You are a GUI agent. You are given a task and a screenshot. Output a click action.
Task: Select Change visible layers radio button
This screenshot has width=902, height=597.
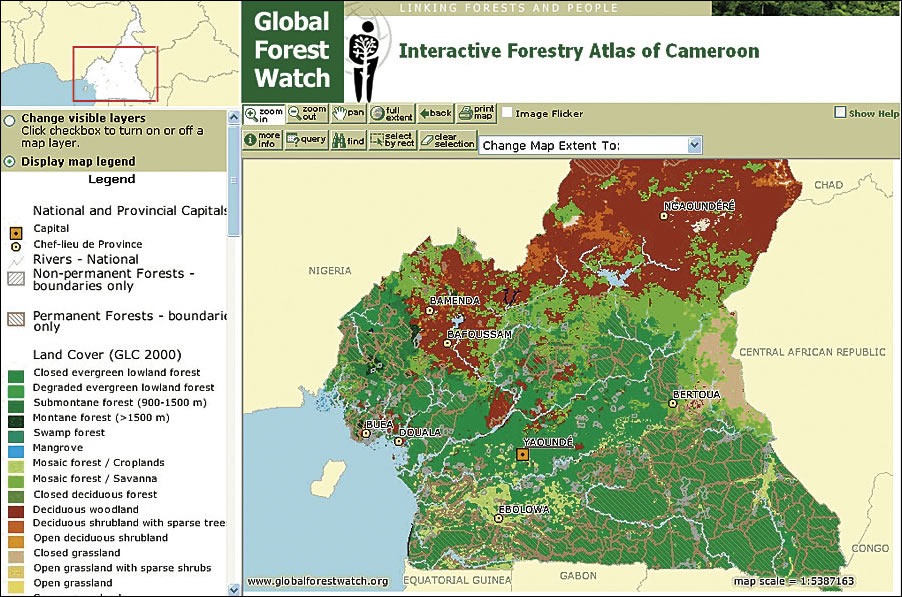(x=9, y=120)
